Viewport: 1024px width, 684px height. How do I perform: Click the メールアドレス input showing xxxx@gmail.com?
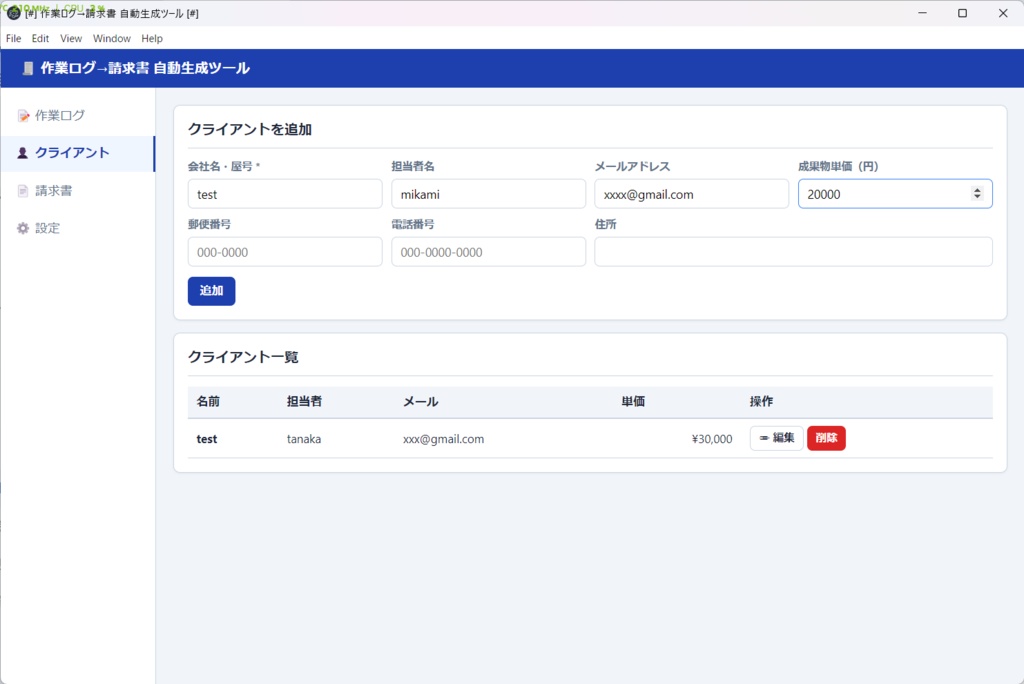pyautogui.click(x=692, y=193)
